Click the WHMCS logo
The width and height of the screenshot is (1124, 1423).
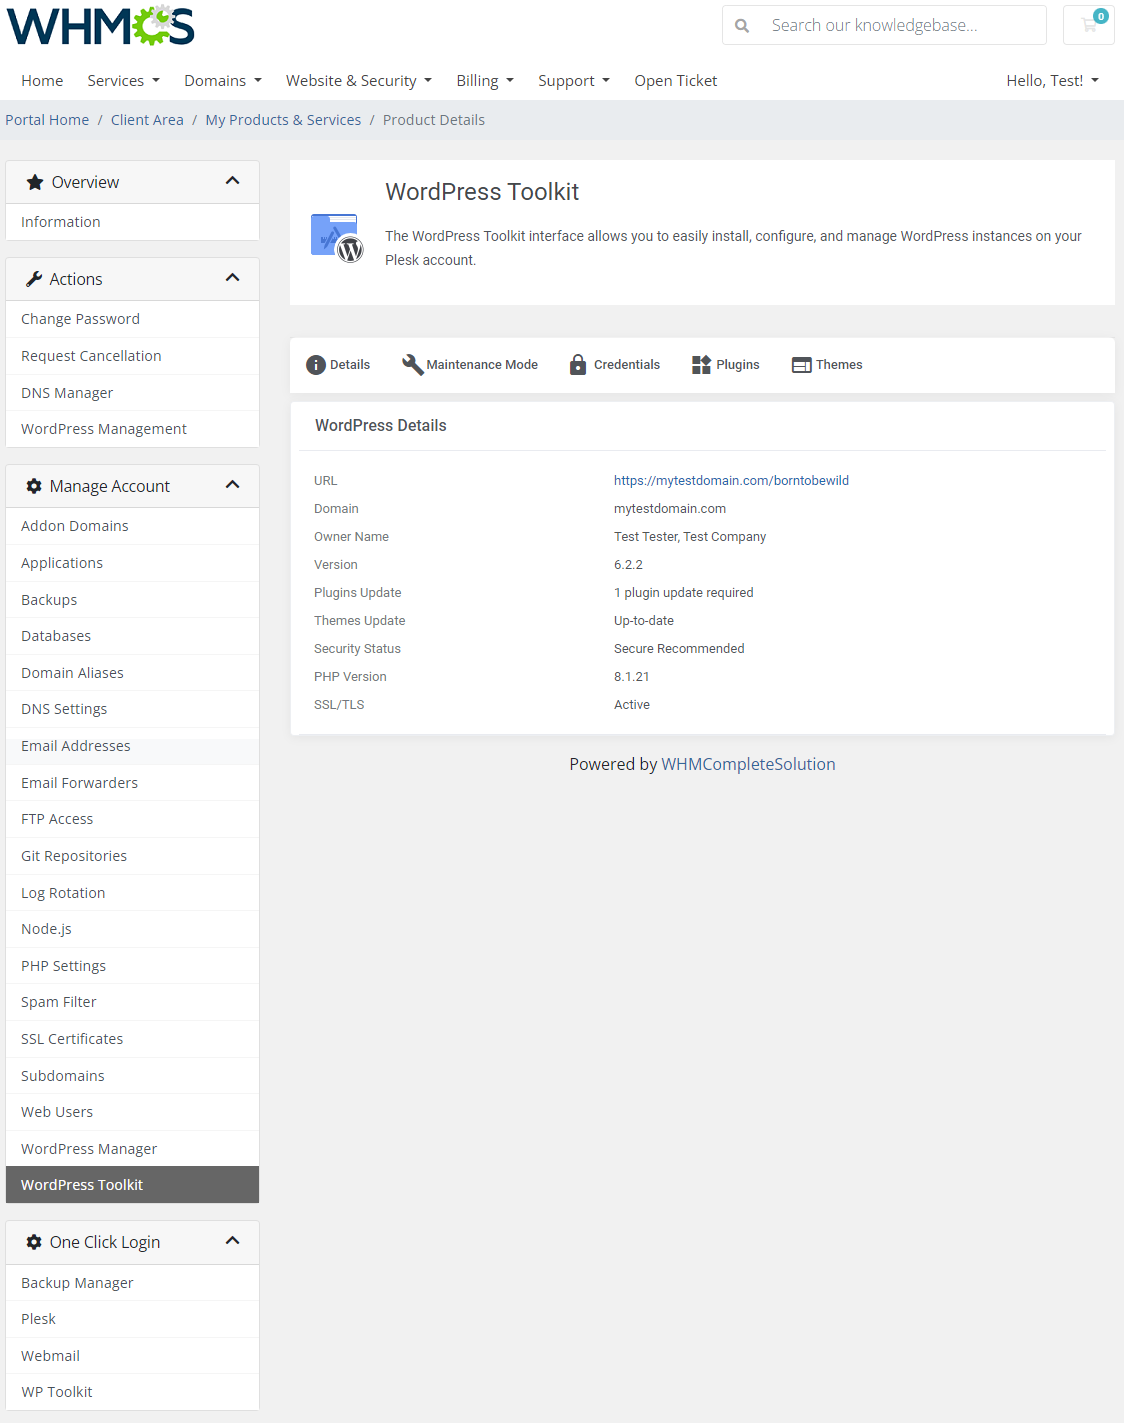tap(101, 25)
